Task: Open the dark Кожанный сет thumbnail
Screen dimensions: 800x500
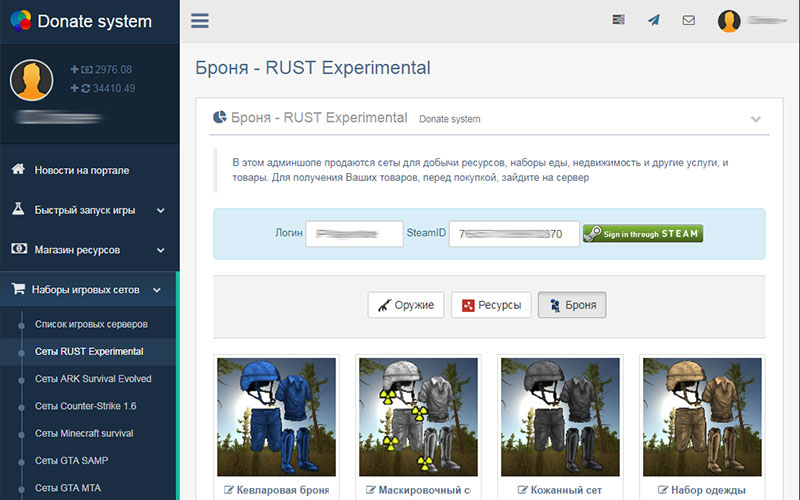Action: [560, 417]
